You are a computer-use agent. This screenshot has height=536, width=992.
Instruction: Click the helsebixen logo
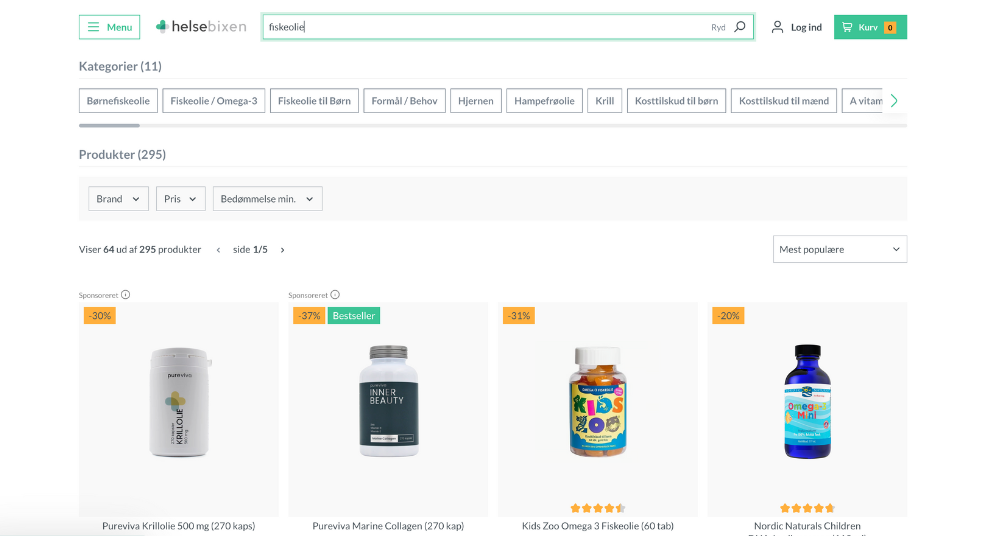pyautogui.click(x=201, y=27)
